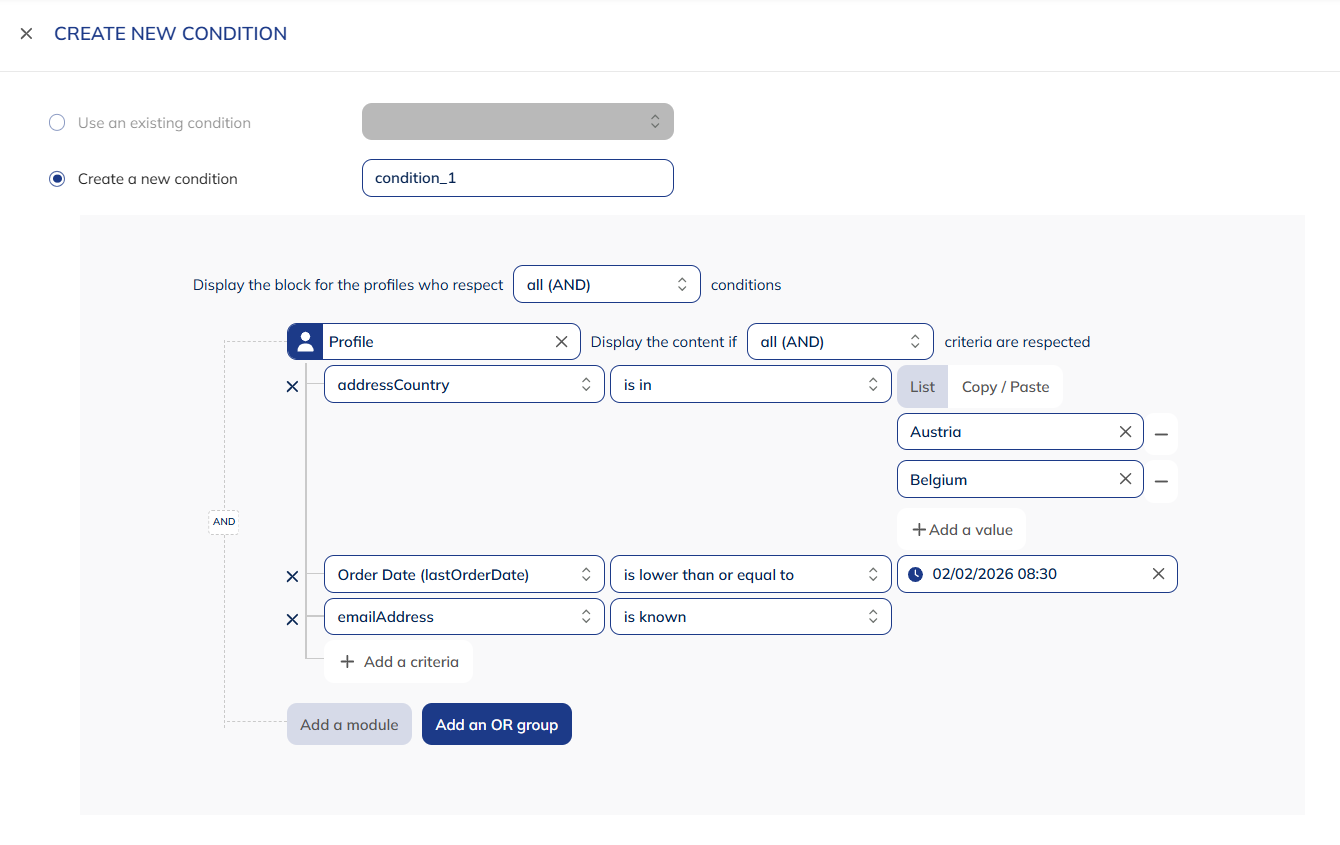This screenshot has width=1340, height=845.
Task: Switch to the List tab
Action: pos(922,387)
